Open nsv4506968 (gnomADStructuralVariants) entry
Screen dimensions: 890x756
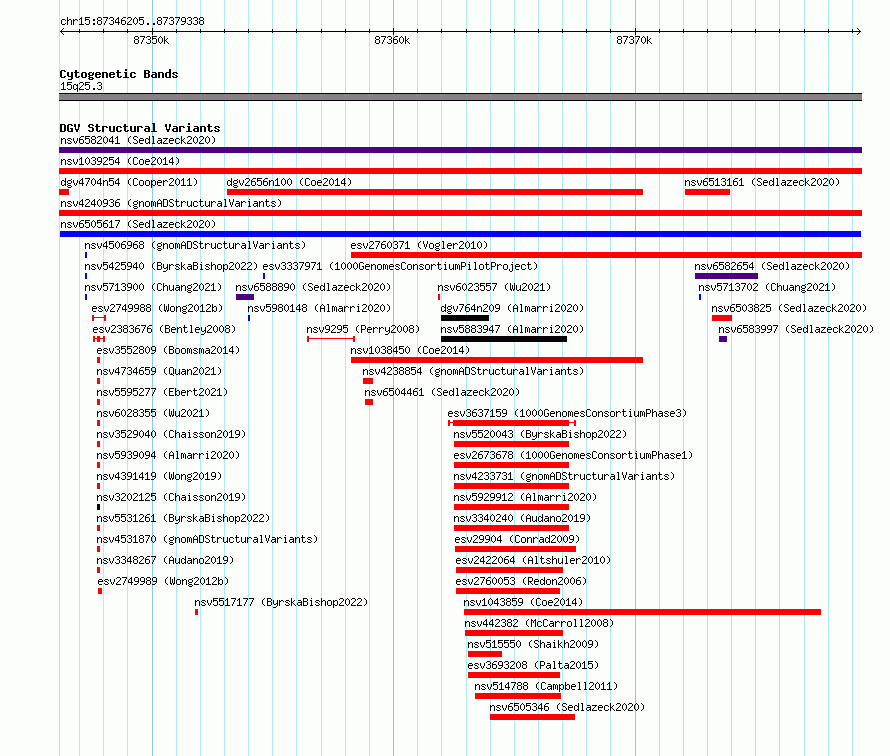pyautogui.click(x=195, y=245)
